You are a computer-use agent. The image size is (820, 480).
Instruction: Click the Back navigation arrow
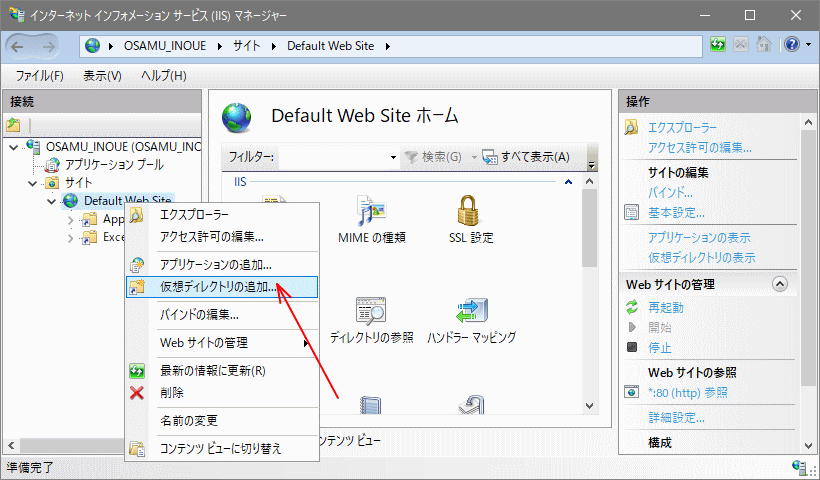(x=17, y=47)
